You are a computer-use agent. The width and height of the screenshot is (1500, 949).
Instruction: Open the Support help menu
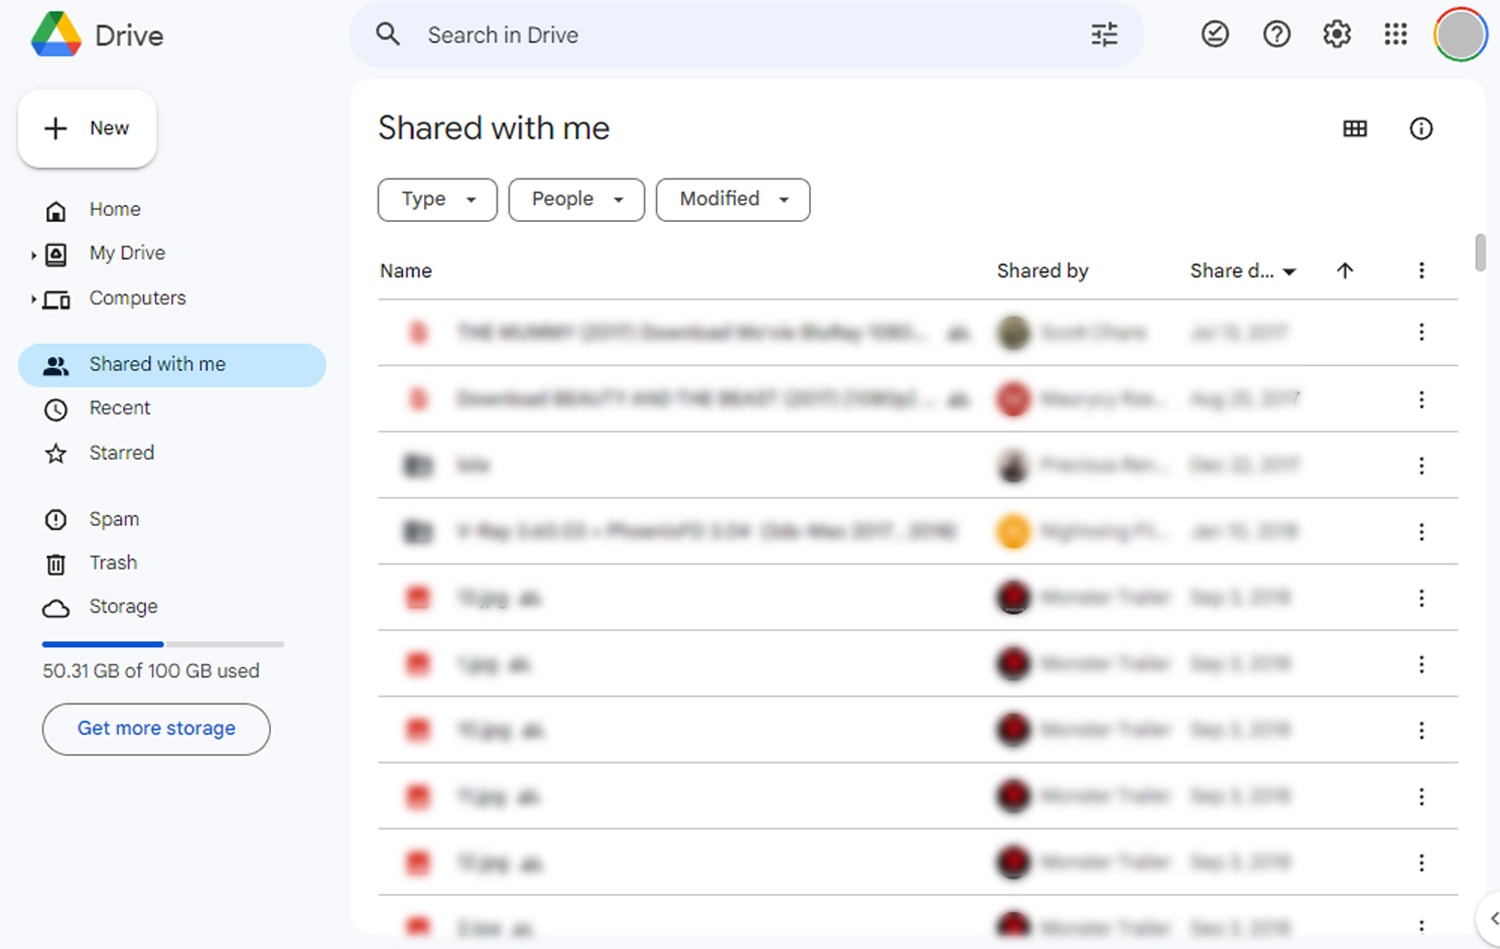[1276, 33]
